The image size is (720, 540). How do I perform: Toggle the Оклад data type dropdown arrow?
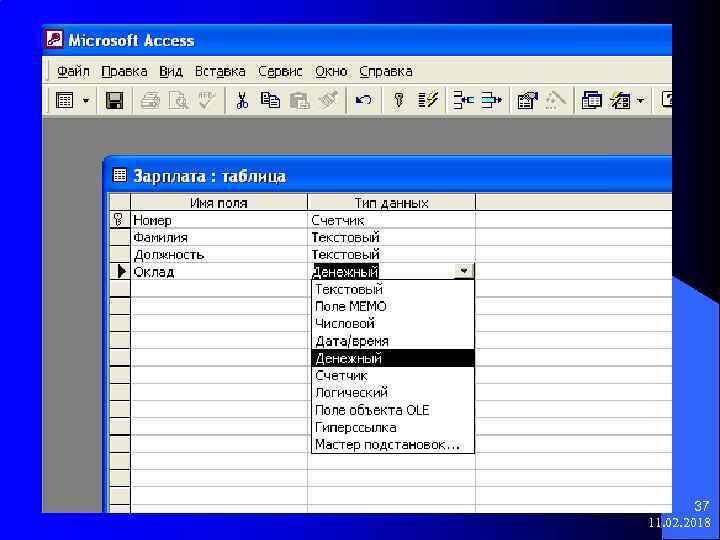tap(464, 271)
